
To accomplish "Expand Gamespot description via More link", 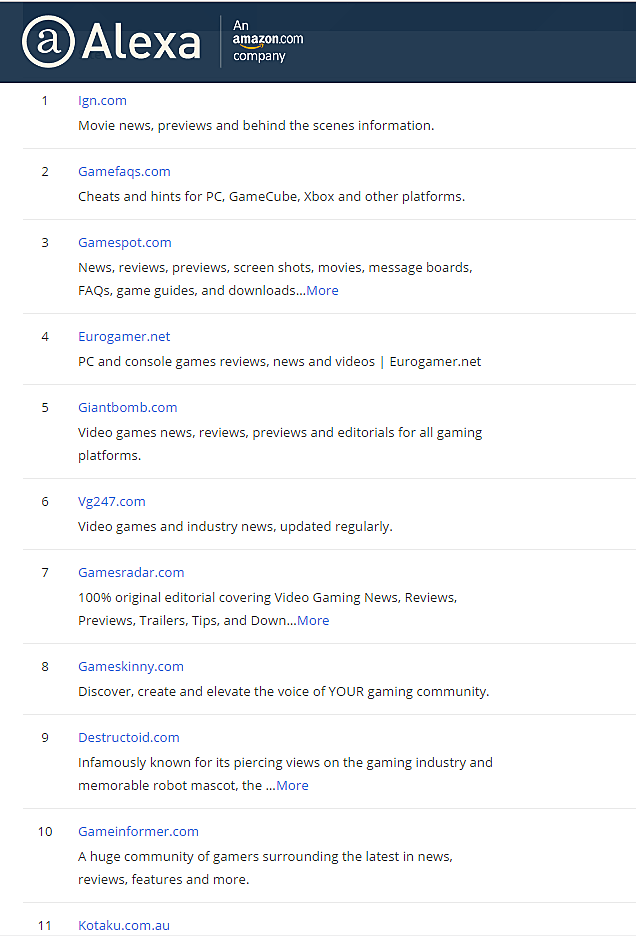I will 322,291.
